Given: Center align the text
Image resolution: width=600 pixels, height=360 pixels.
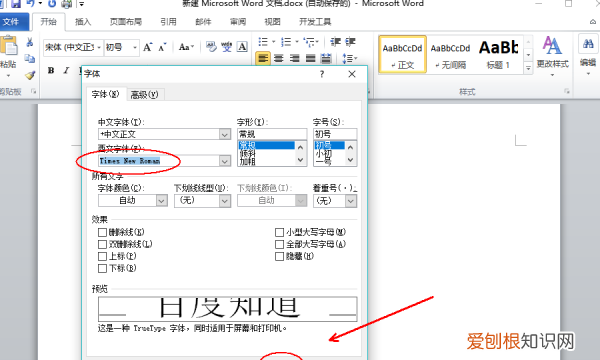Looking at the screenshot, I should pos(279,59).
